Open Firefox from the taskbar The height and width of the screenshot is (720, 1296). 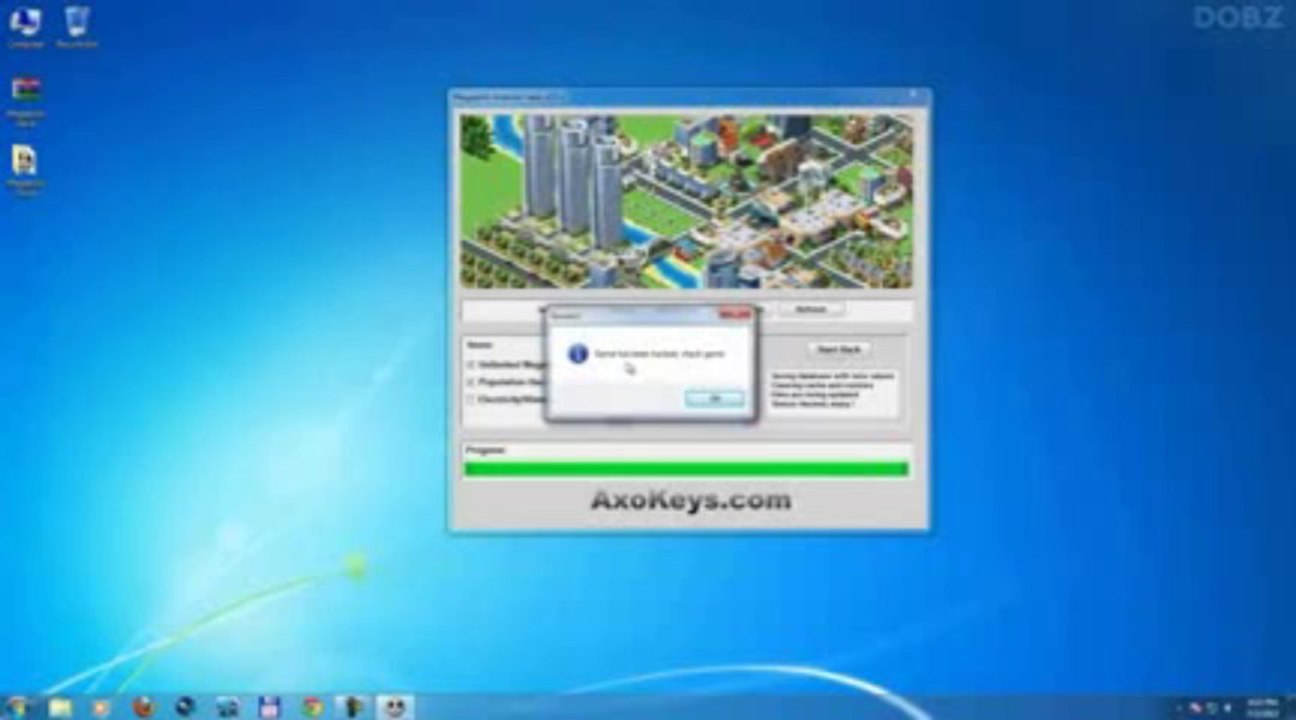[144, 707]
